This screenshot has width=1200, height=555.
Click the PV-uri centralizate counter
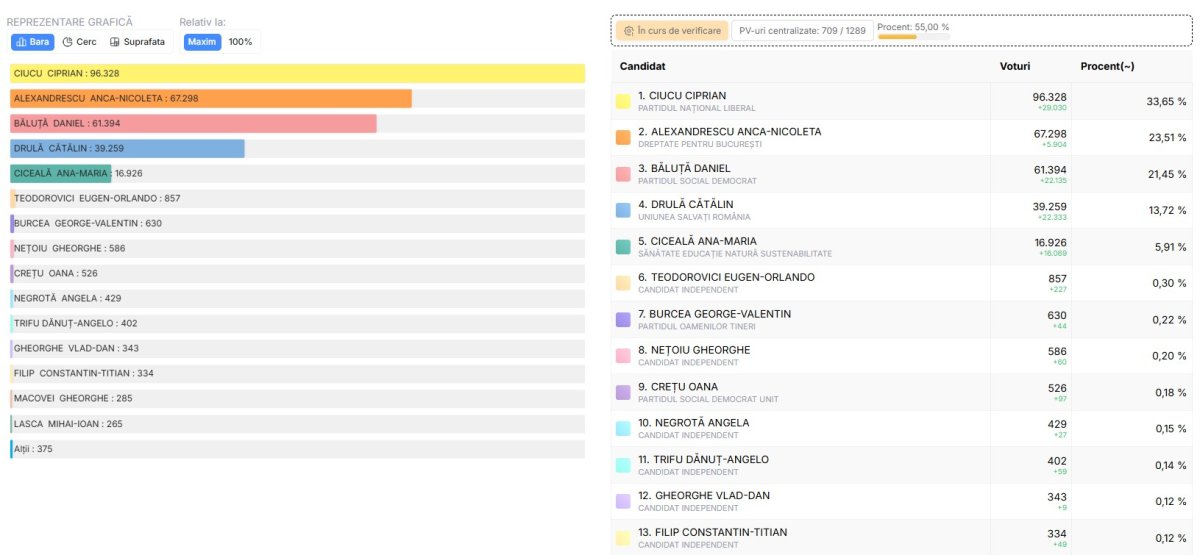(801, 31)
